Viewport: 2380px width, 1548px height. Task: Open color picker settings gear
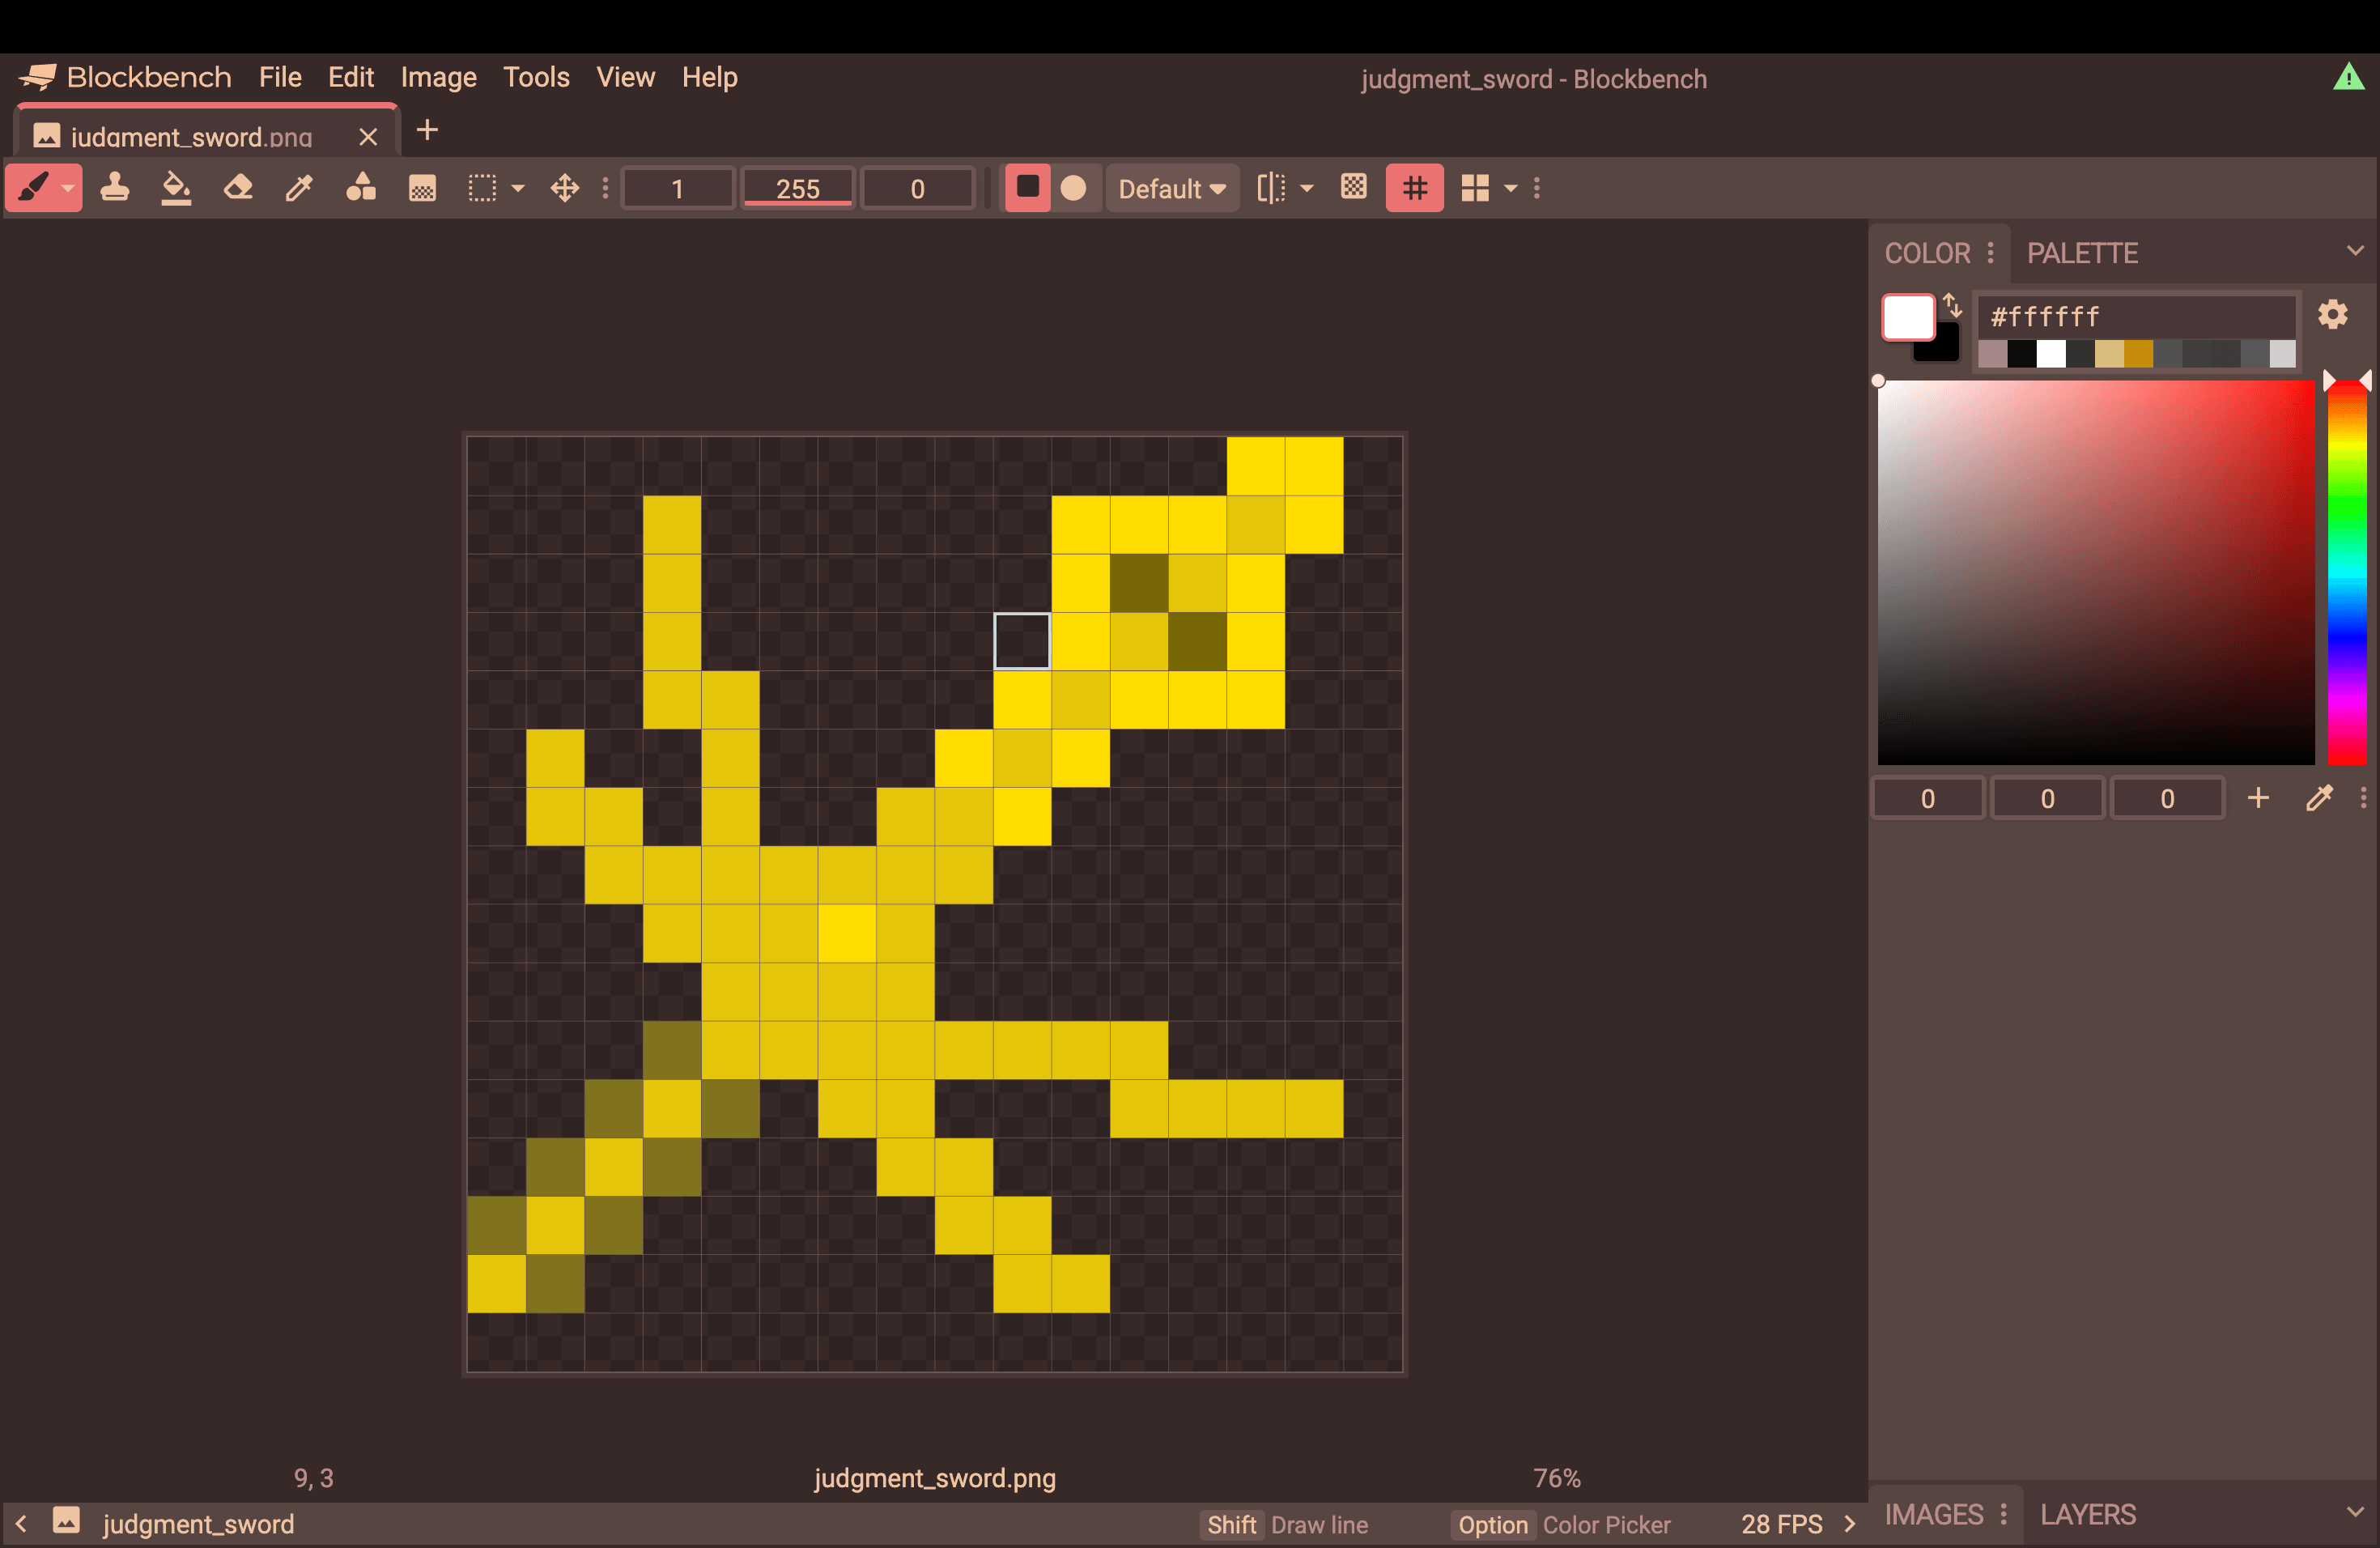click(2333, 315)
